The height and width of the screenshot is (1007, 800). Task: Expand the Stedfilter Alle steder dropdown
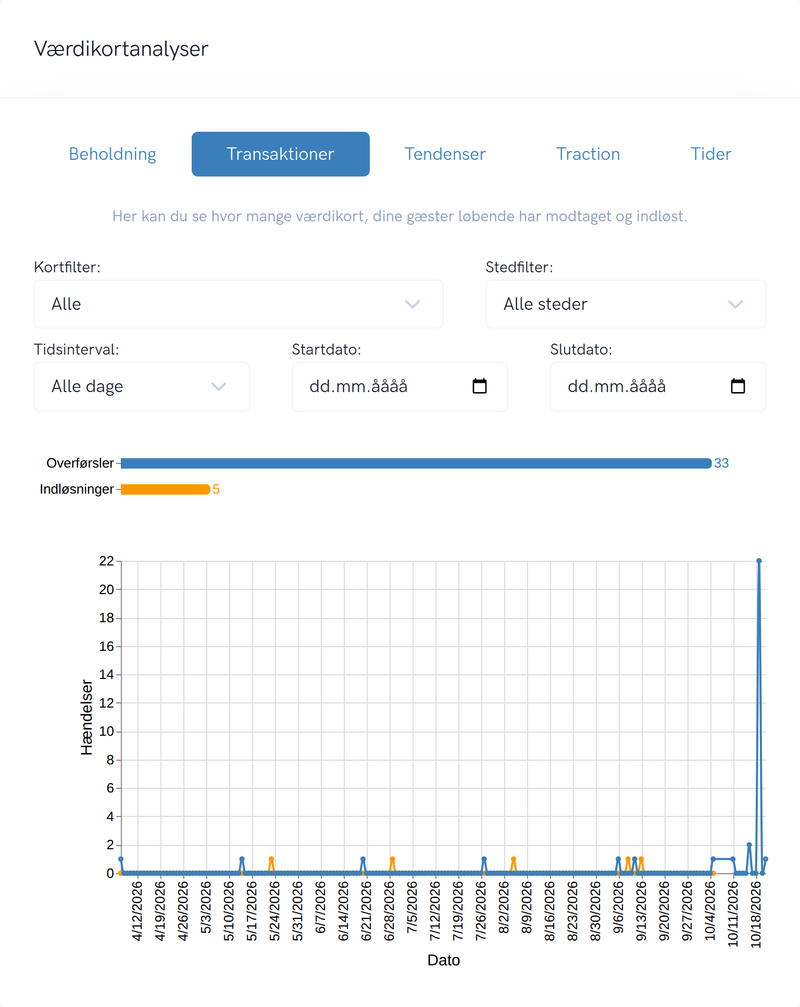coord(625,304)
